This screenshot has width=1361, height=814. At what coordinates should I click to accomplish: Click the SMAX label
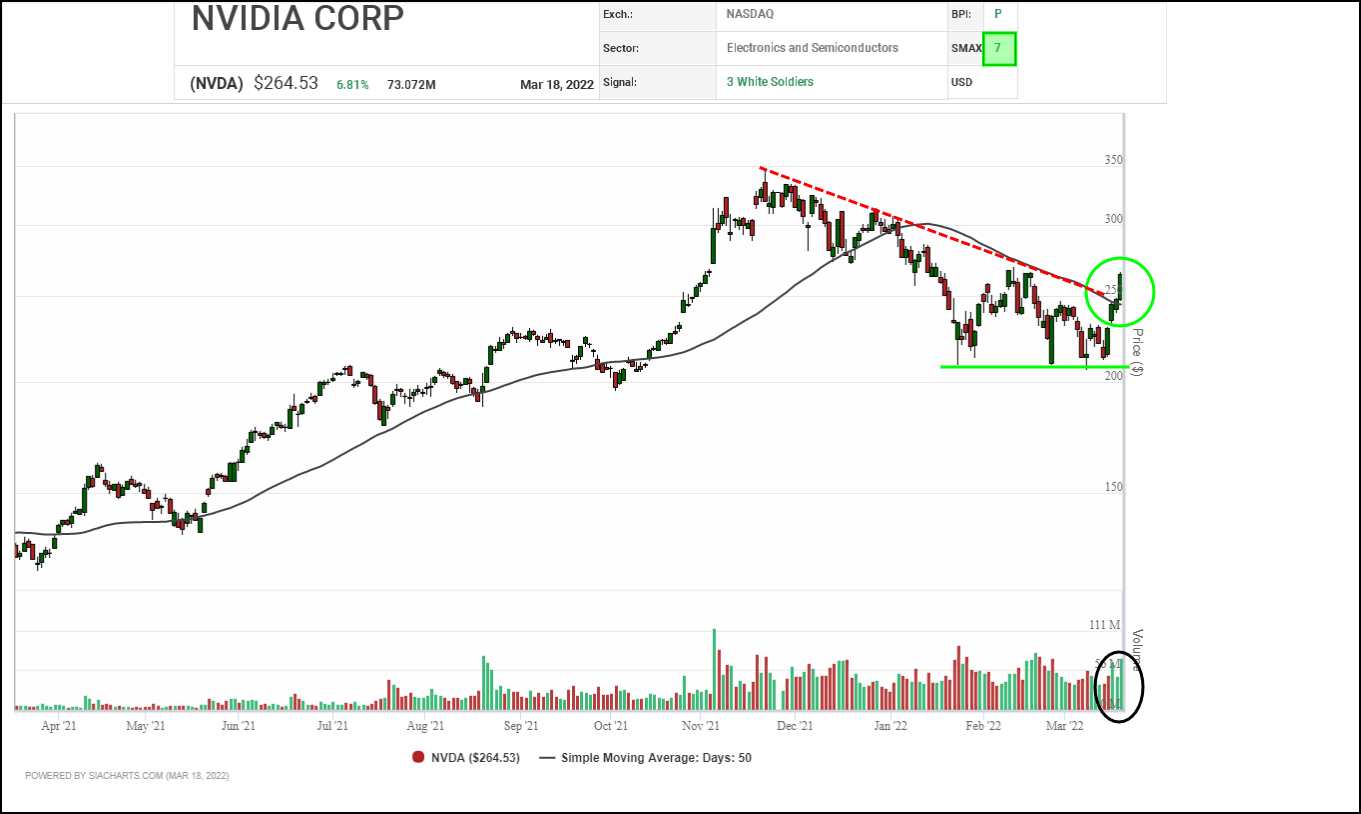click(967, 48)
